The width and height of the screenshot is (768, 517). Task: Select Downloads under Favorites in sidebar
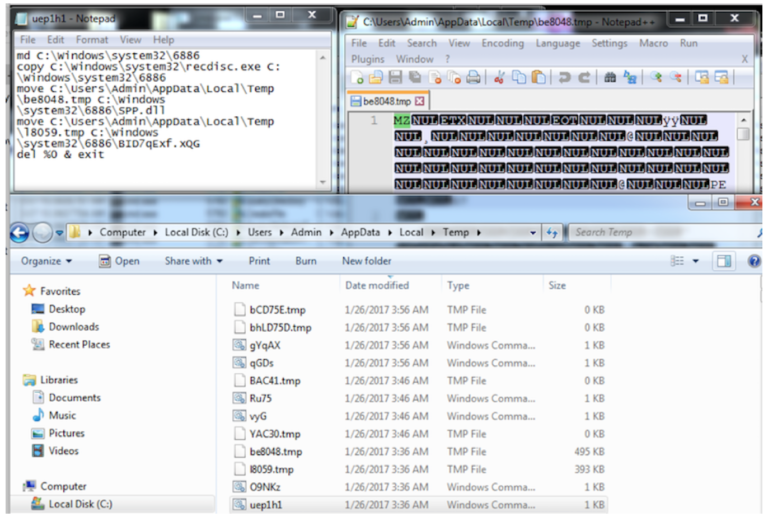coord(73,327)
